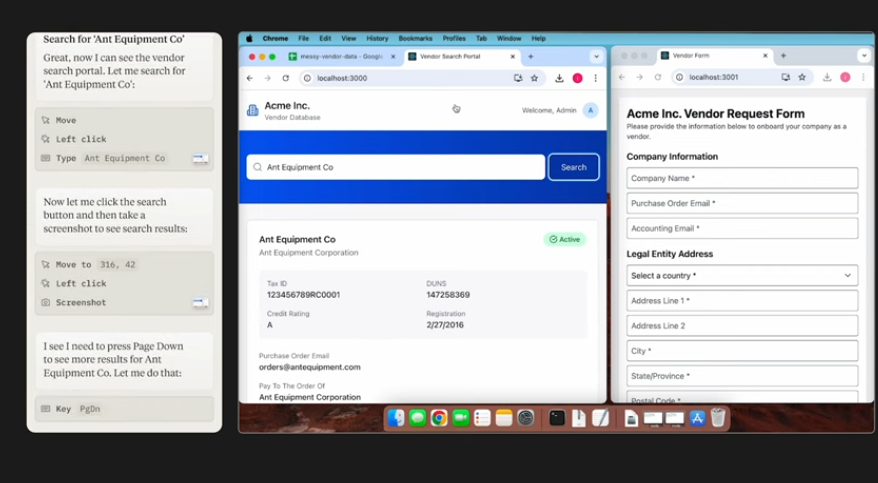Click the reload icon in Vendor Search Portal window
This screenshot has width=878, height=483.
(285, 78)
